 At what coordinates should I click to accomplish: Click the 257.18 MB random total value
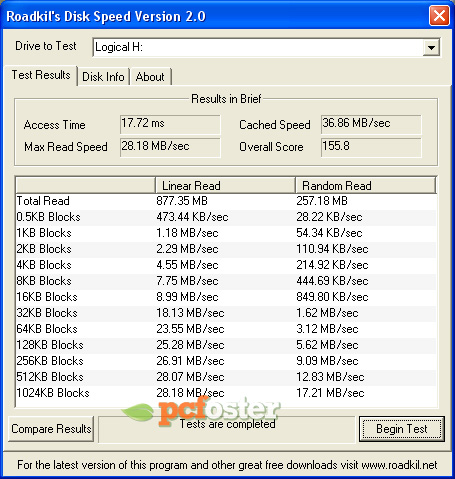[x=322, y=201]
